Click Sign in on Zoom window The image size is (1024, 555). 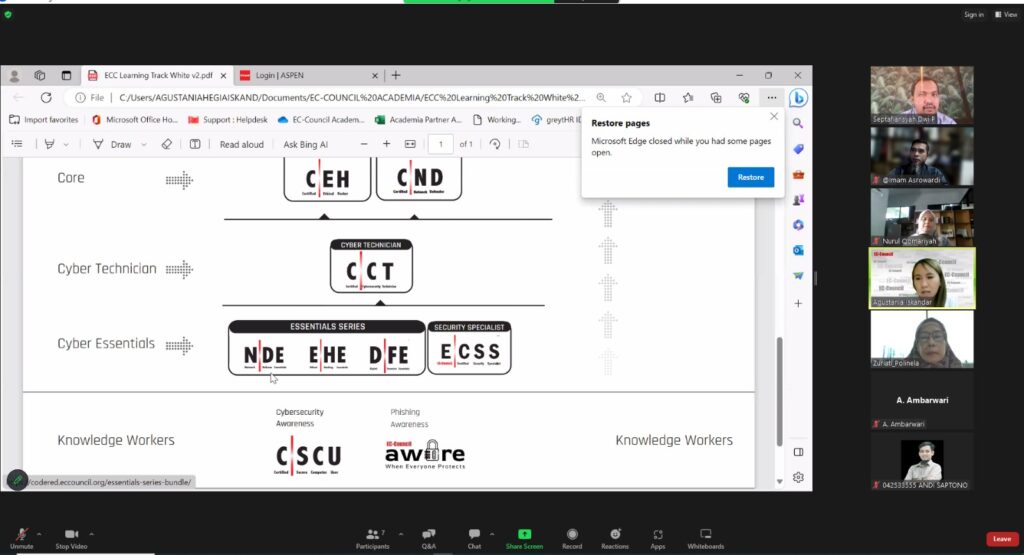(974, 14)
